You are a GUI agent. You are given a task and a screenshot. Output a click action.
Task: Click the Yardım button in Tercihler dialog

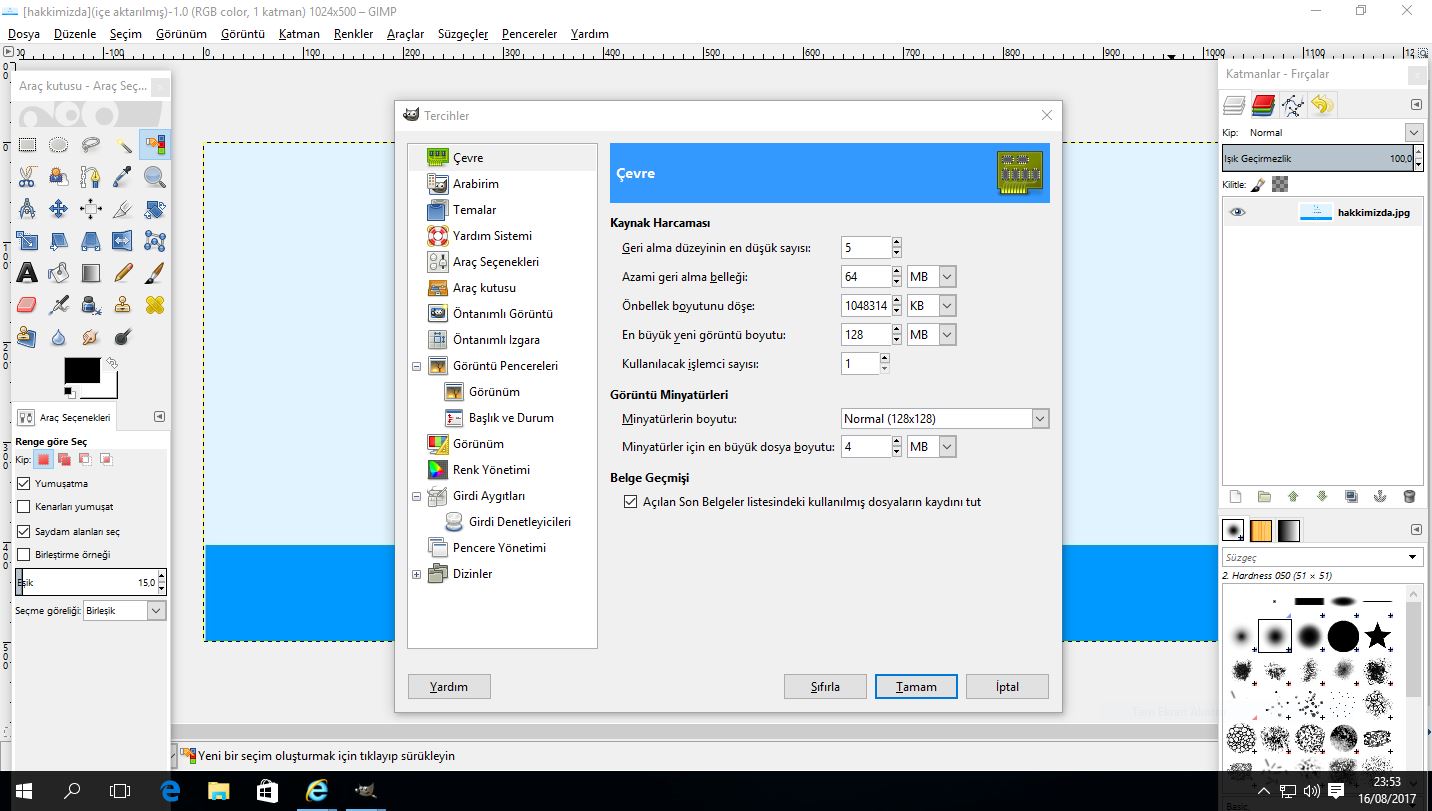[x=449, y=687]
